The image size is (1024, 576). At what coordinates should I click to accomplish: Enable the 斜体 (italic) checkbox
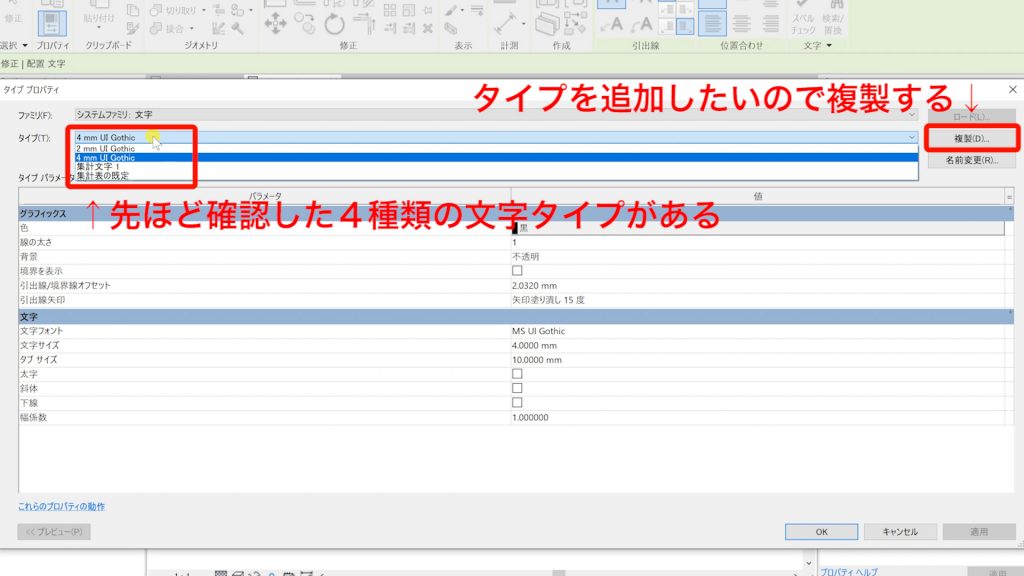pos(517,386)
